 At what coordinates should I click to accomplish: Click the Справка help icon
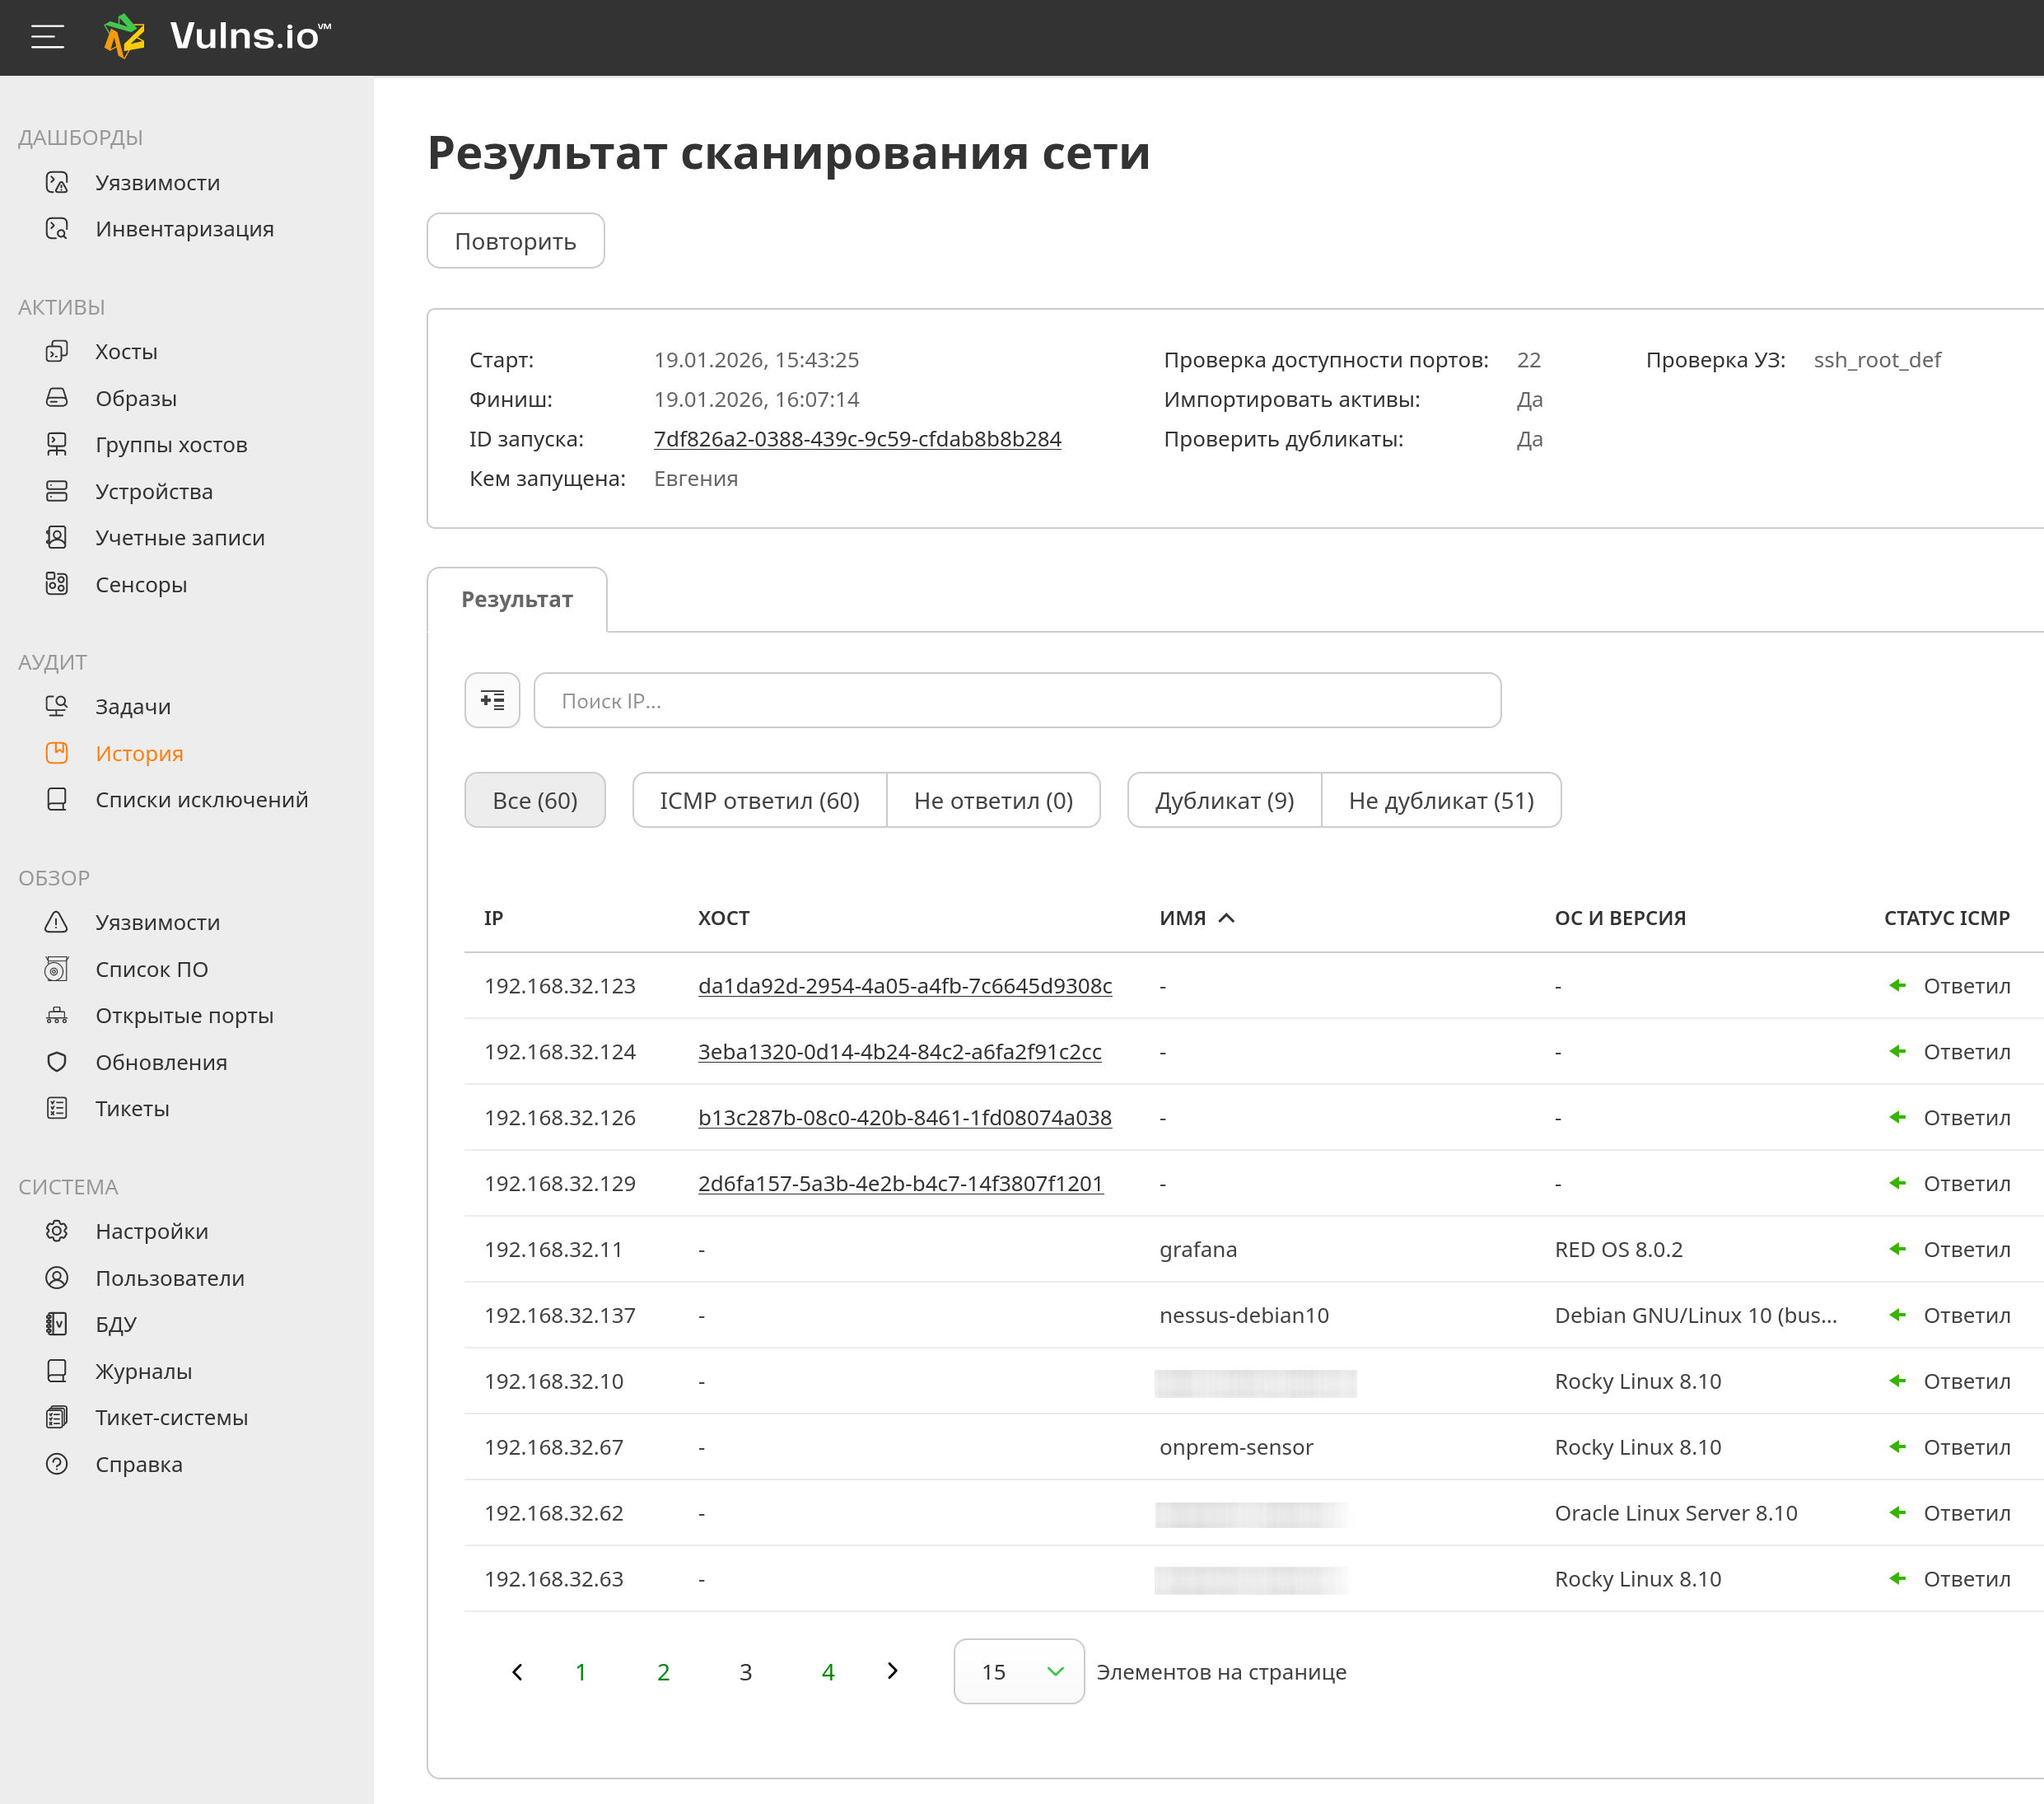coord(57,1464)
